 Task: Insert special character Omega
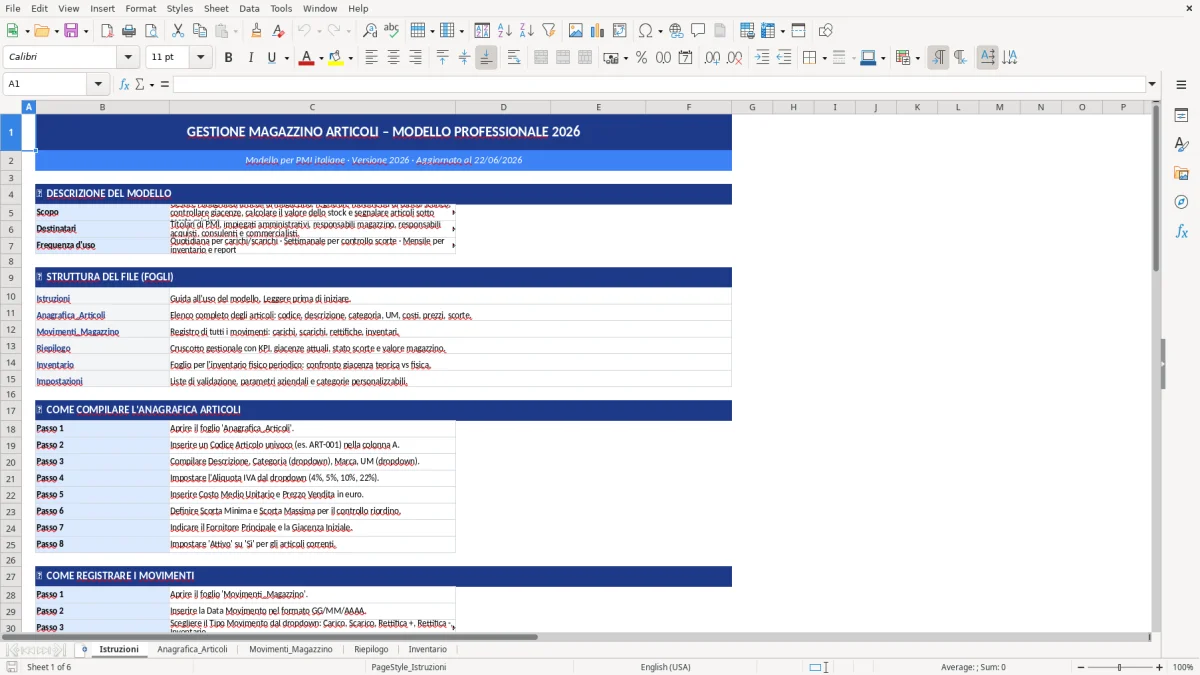click(x=646, y=31)
